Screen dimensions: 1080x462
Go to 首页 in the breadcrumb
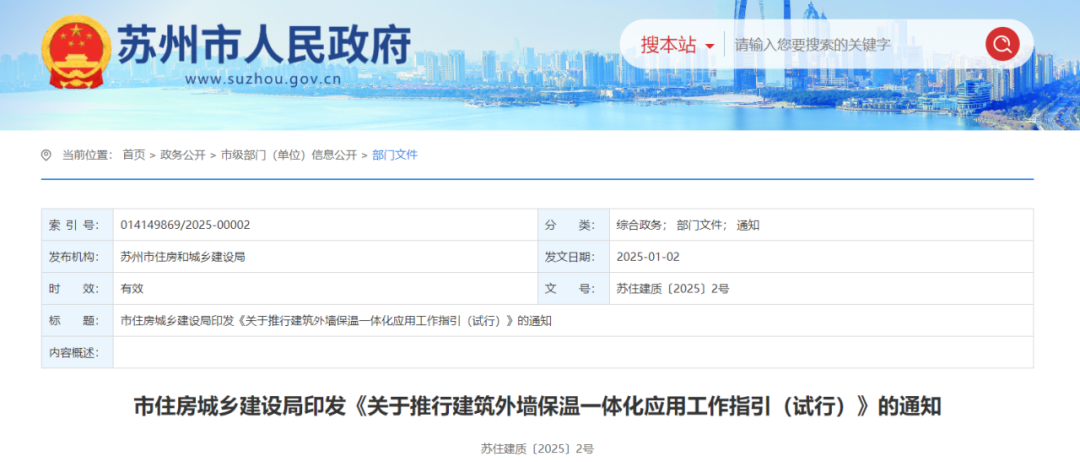pyautogui.click(x=133, y=155)
